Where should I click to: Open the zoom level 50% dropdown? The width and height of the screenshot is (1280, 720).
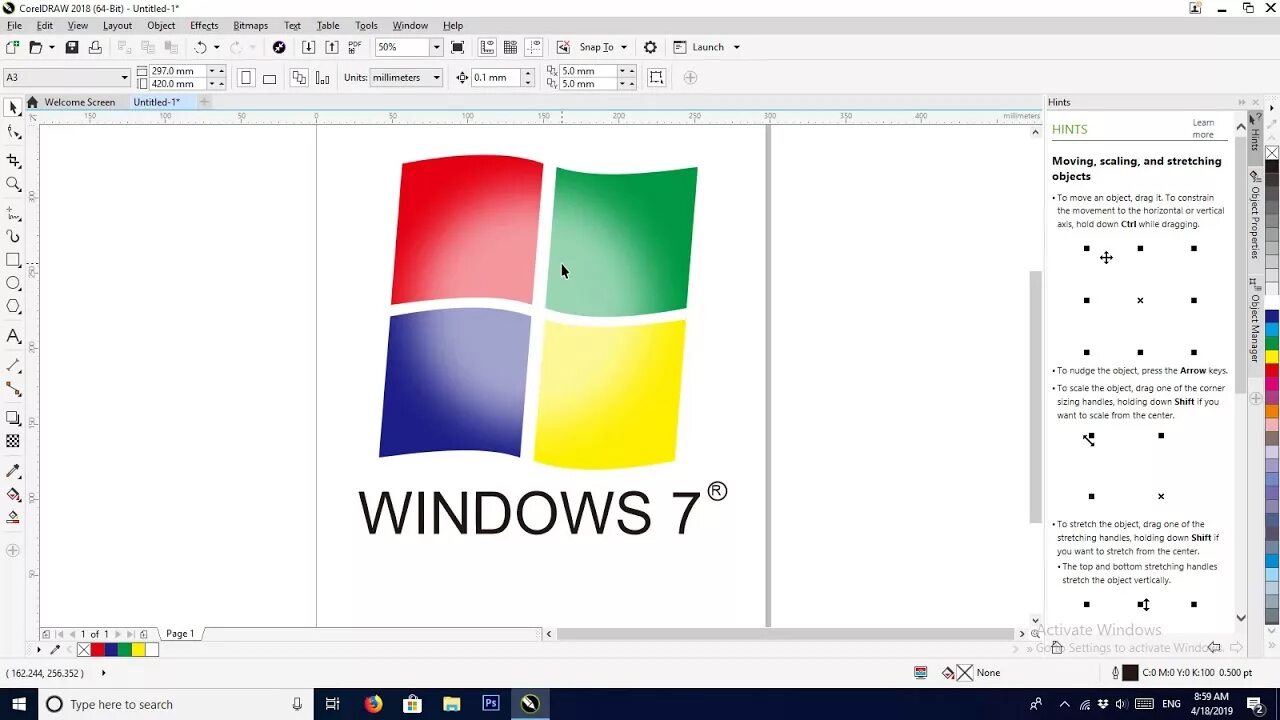[436, 47]
